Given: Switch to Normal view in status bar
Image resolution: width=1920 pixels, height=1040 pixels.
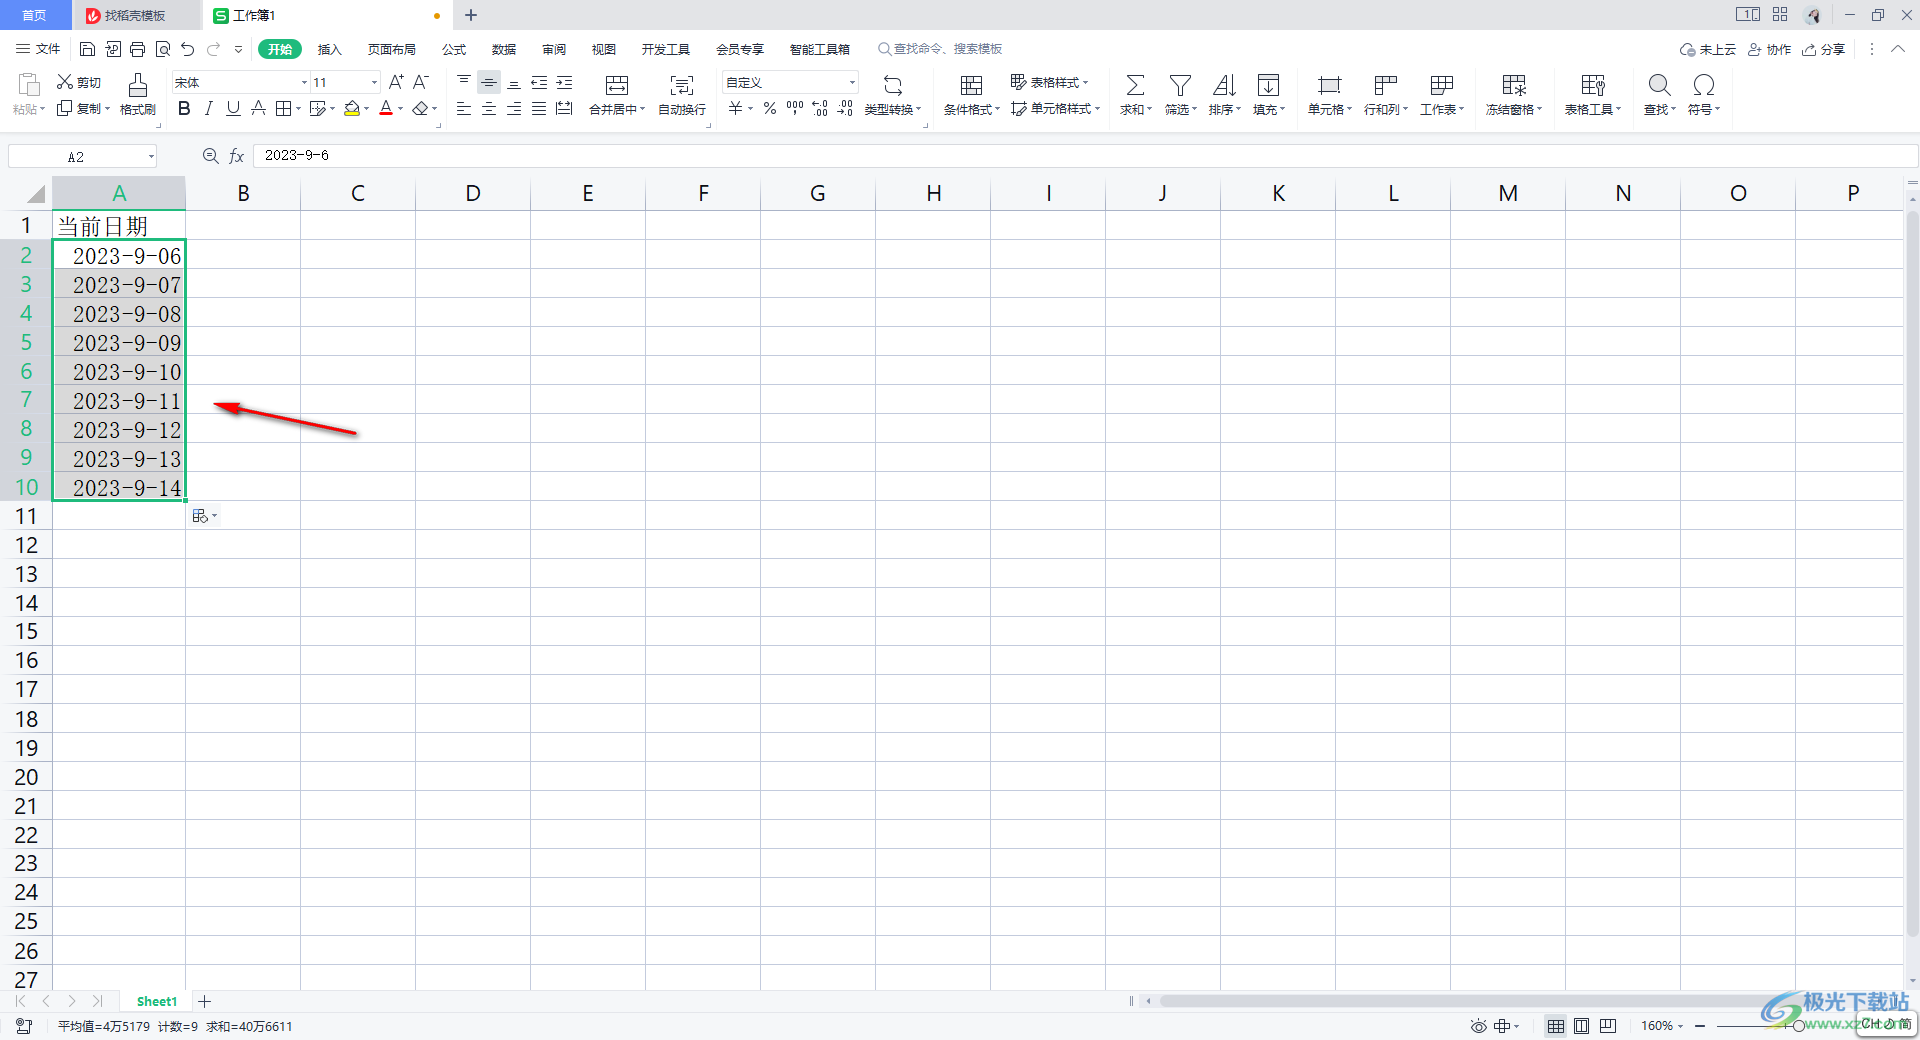Looking at the screenshot, I should 1556,1026.
